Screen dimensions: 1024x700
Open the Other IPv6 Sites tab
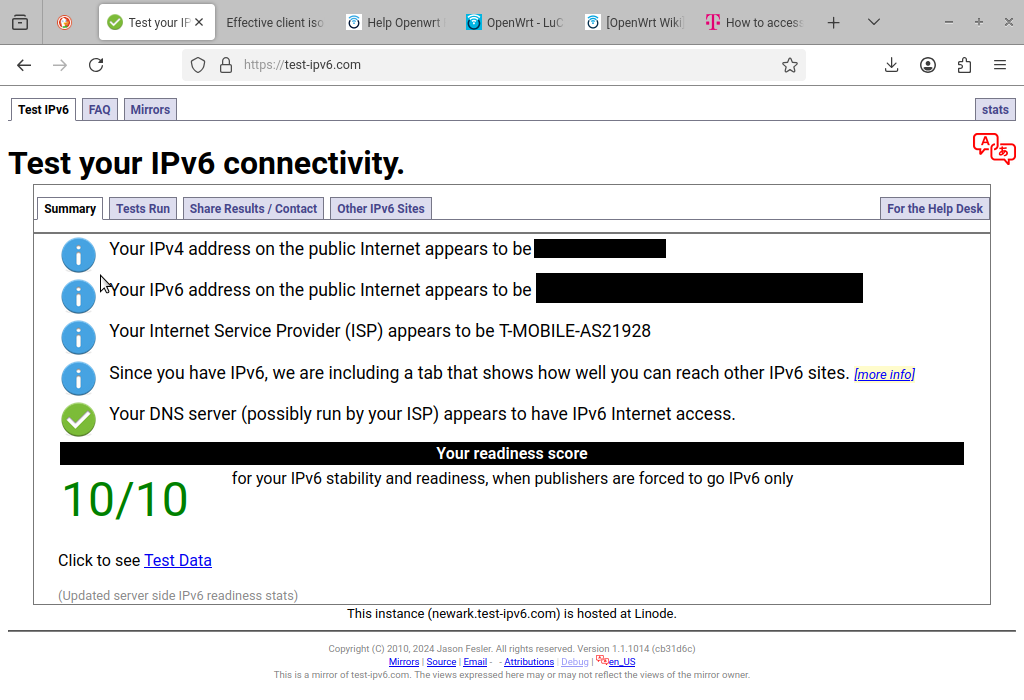click(381, 209)
